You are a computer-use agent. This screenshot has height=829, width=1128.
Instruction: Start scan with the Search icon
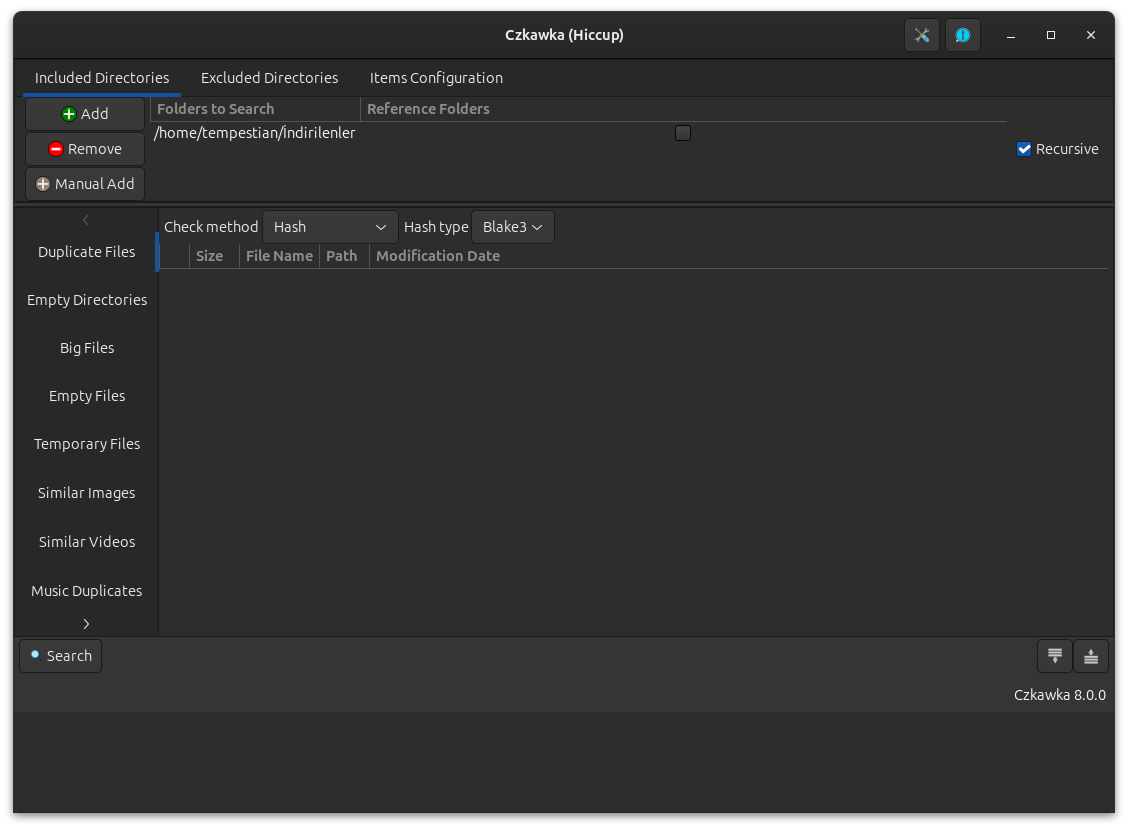pyautogui.click(x=36, y=656)
